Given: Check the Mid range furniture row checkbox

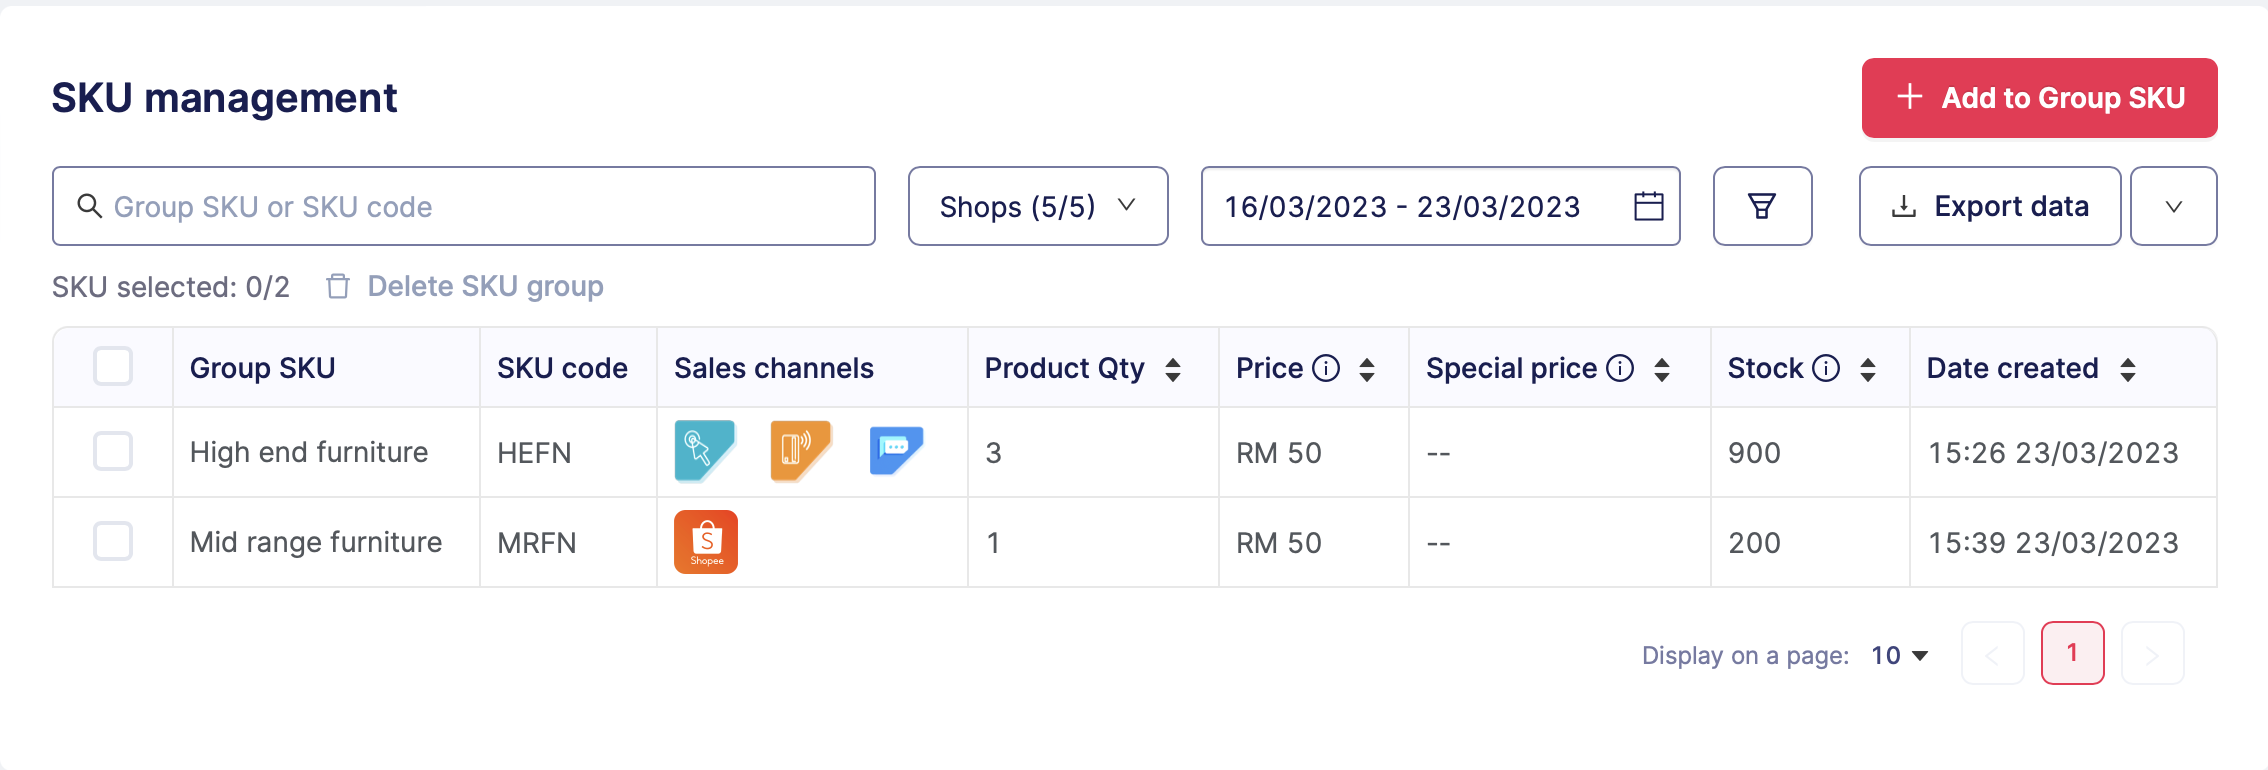Looking at the screenshot, I should pos(113,541).
